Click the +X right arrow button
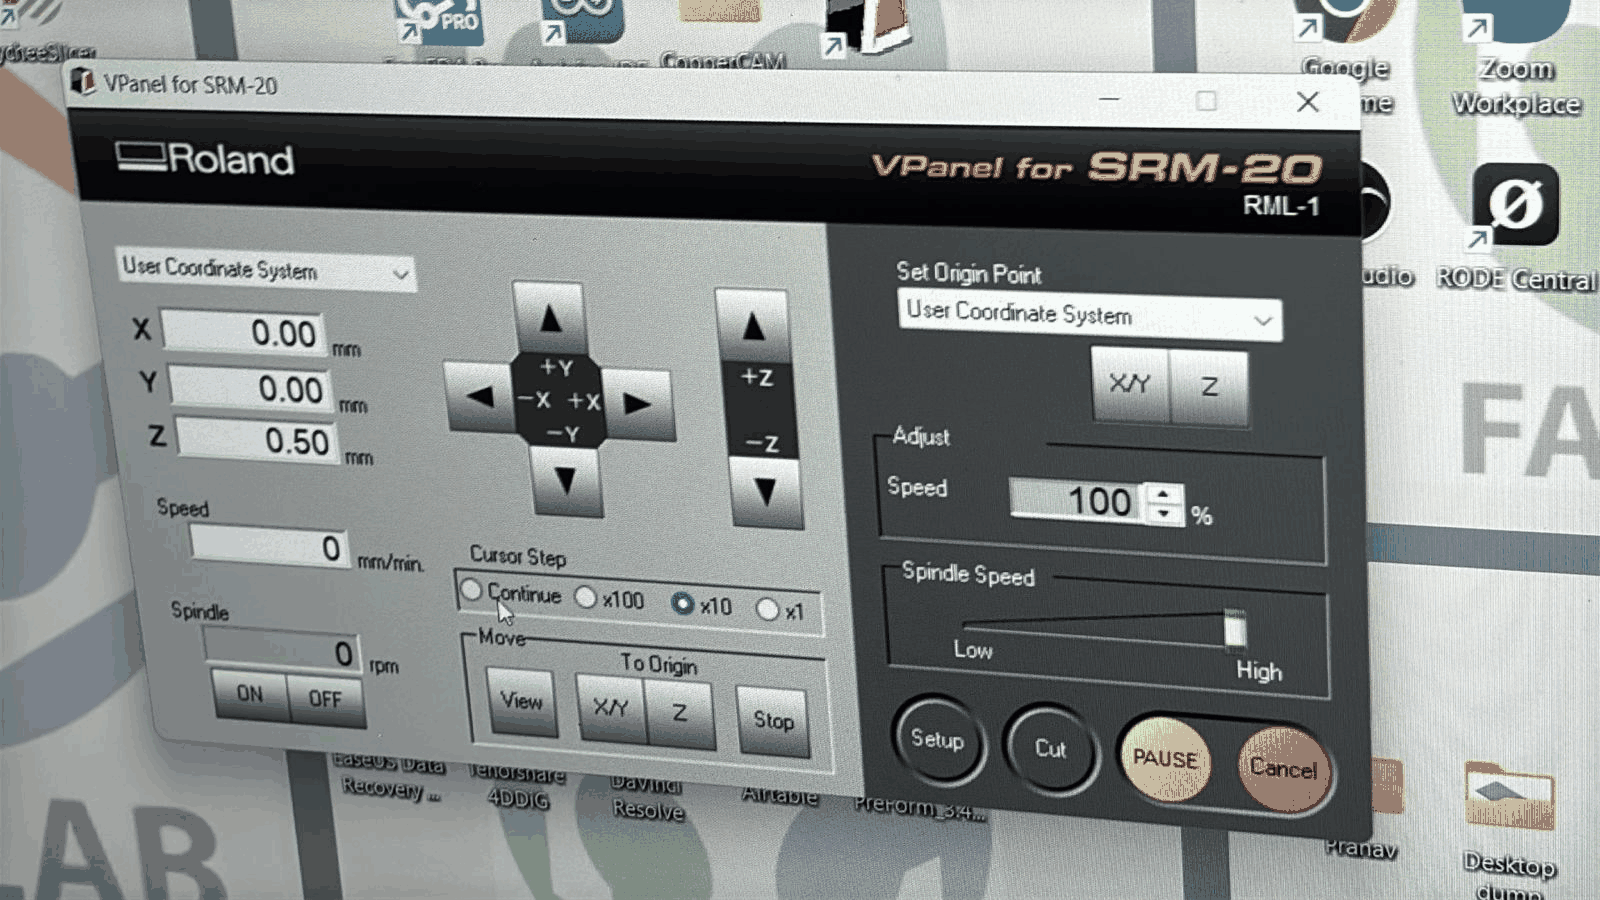Screen dimensions: 1600x900 (x=637, y=404)
